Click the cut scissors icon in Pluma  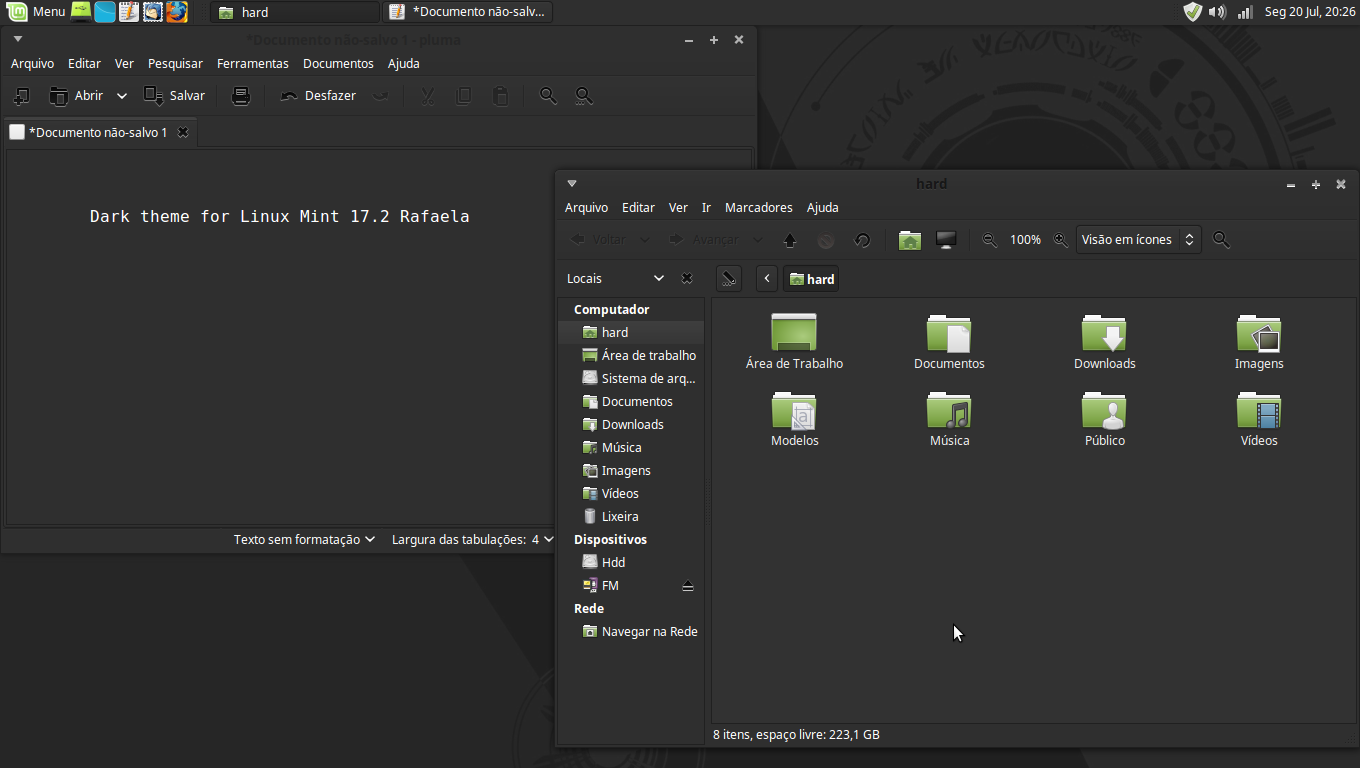427,96
